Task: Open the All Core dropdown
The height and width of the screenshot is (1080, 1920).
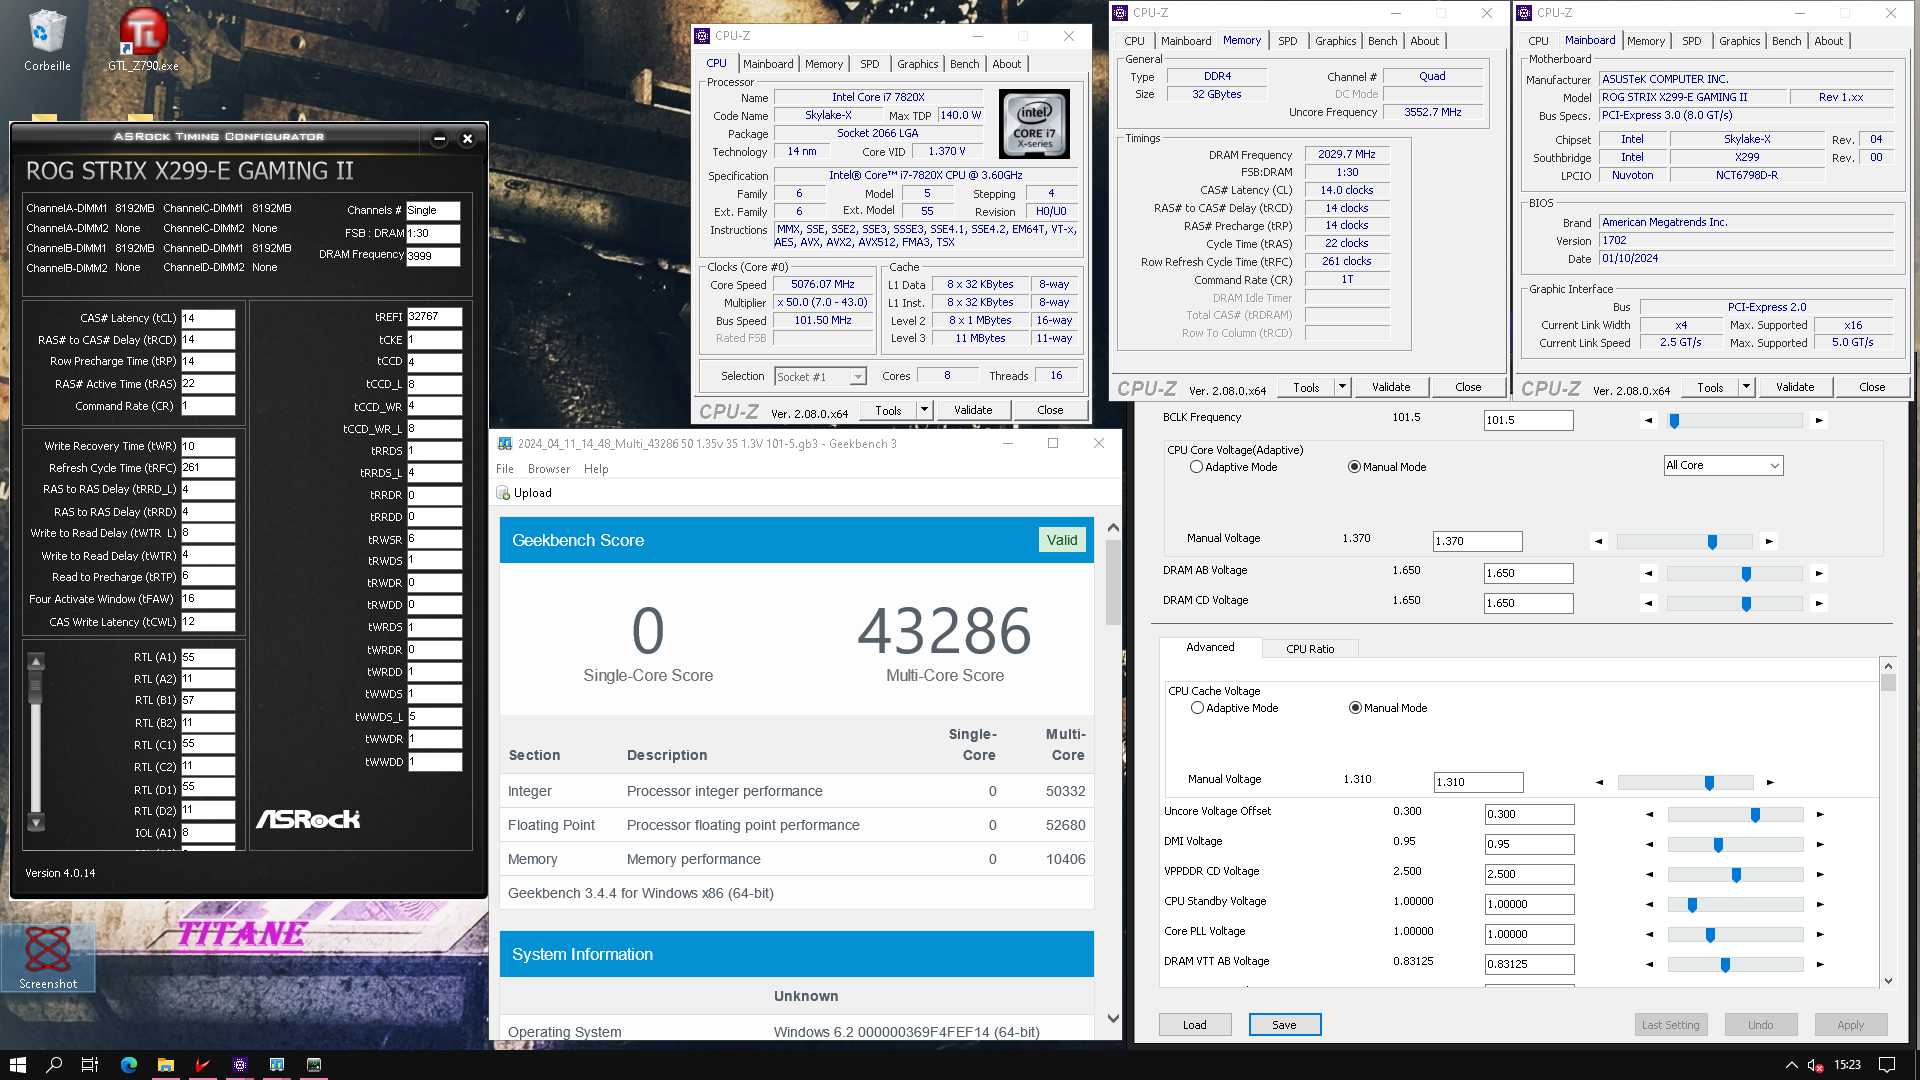Action: click(x=1723, y=465)
